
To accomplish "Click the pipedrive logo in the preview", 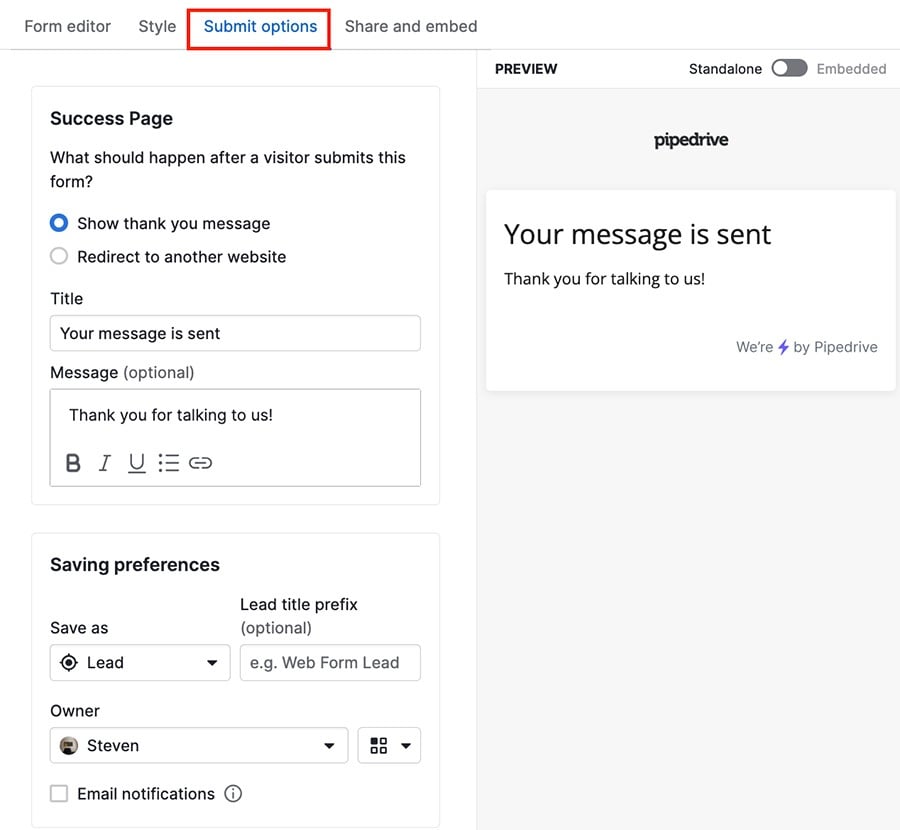I will [x=691, y=139].
